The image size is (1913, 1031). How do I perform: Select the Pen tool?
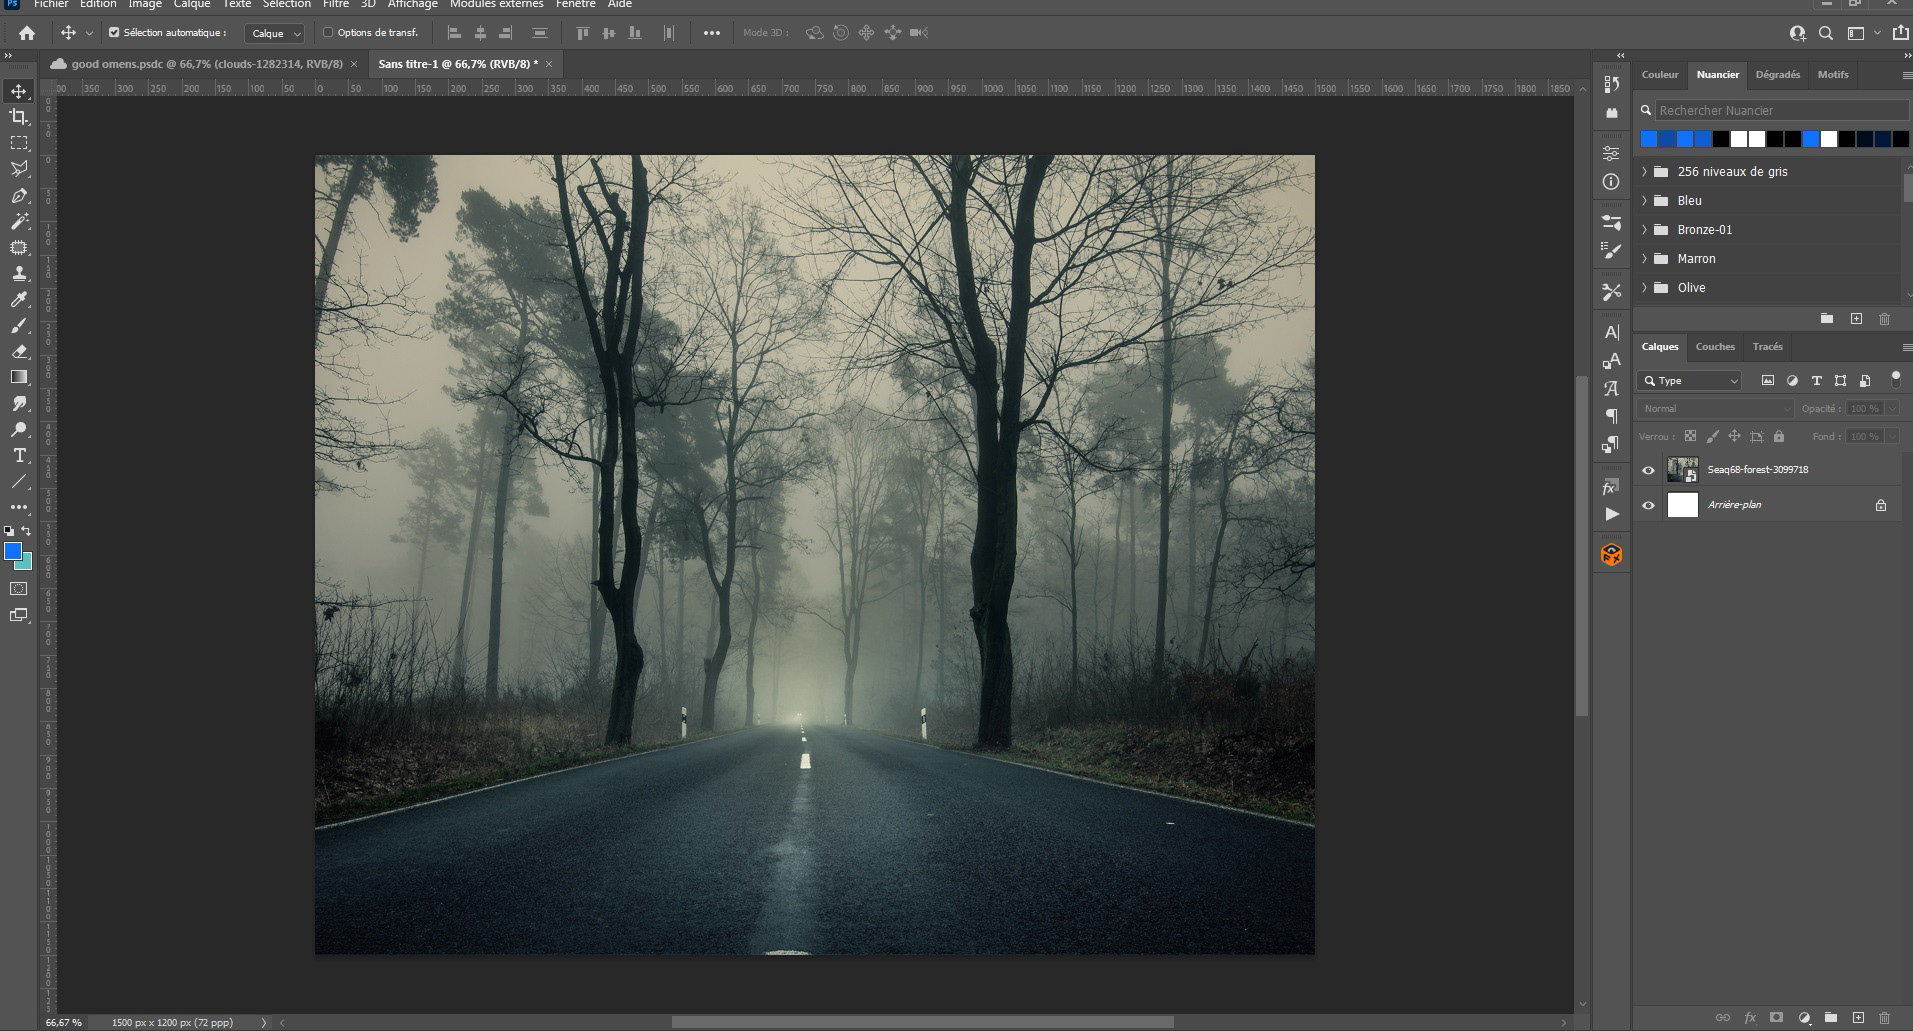(19, 195)
